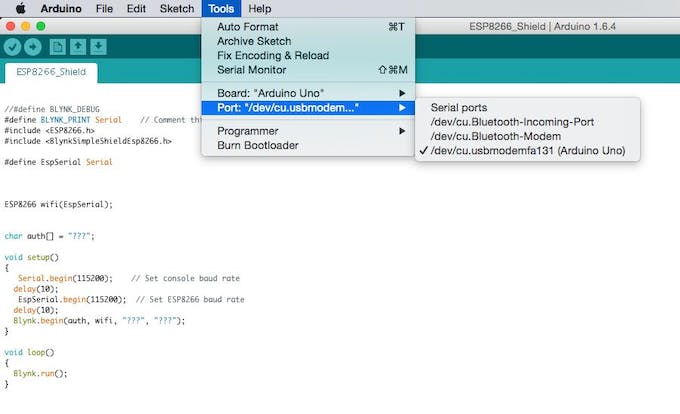
Task: Select Auto Format in Tools menu
Action: pos(308,27)
